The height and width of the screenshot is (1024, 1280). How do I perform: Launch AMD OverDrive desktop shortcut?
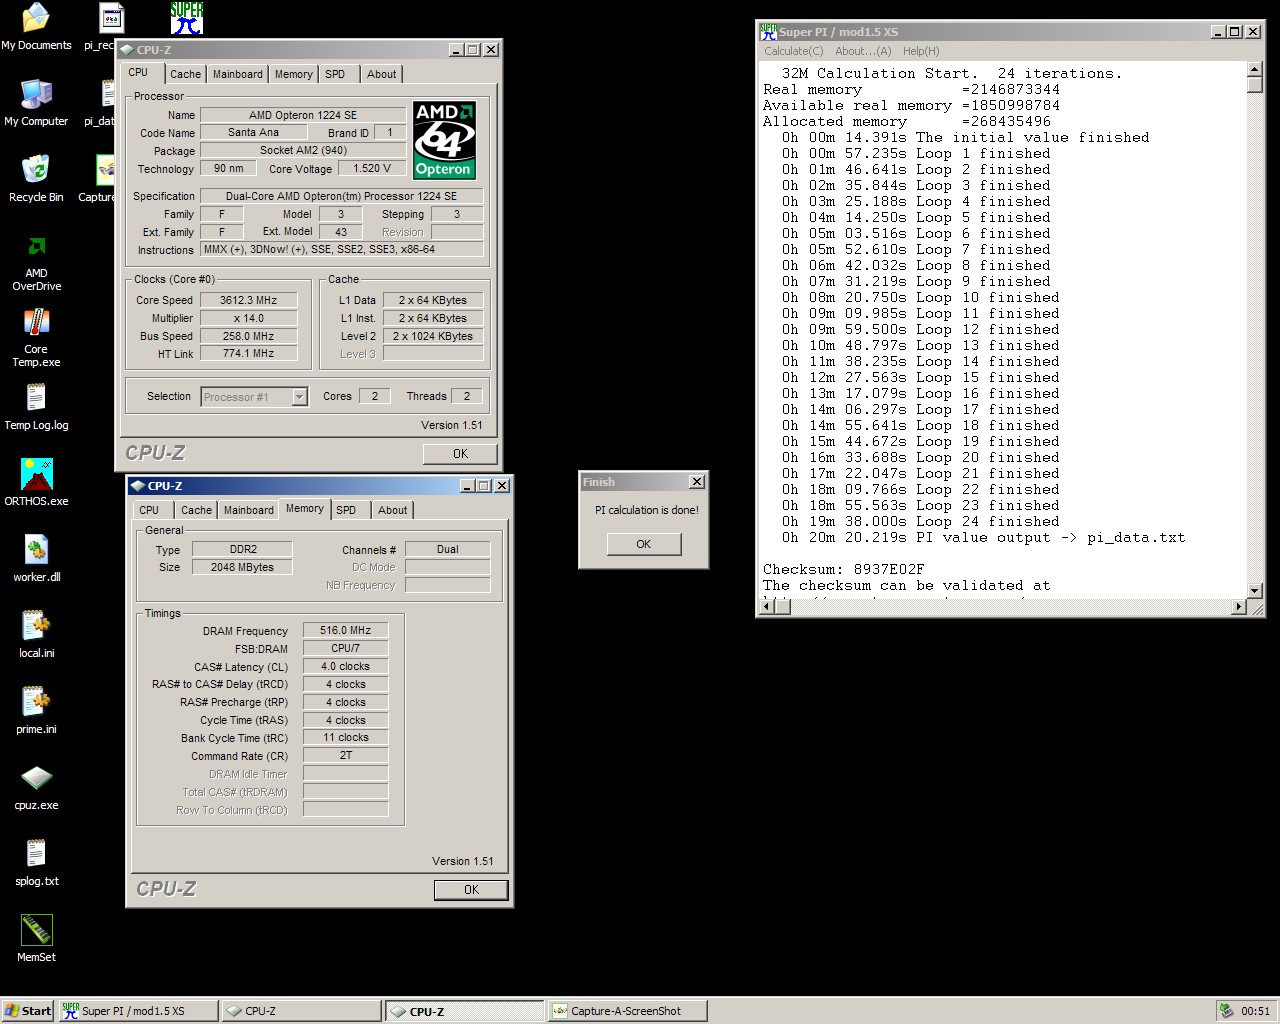[36, 262]
